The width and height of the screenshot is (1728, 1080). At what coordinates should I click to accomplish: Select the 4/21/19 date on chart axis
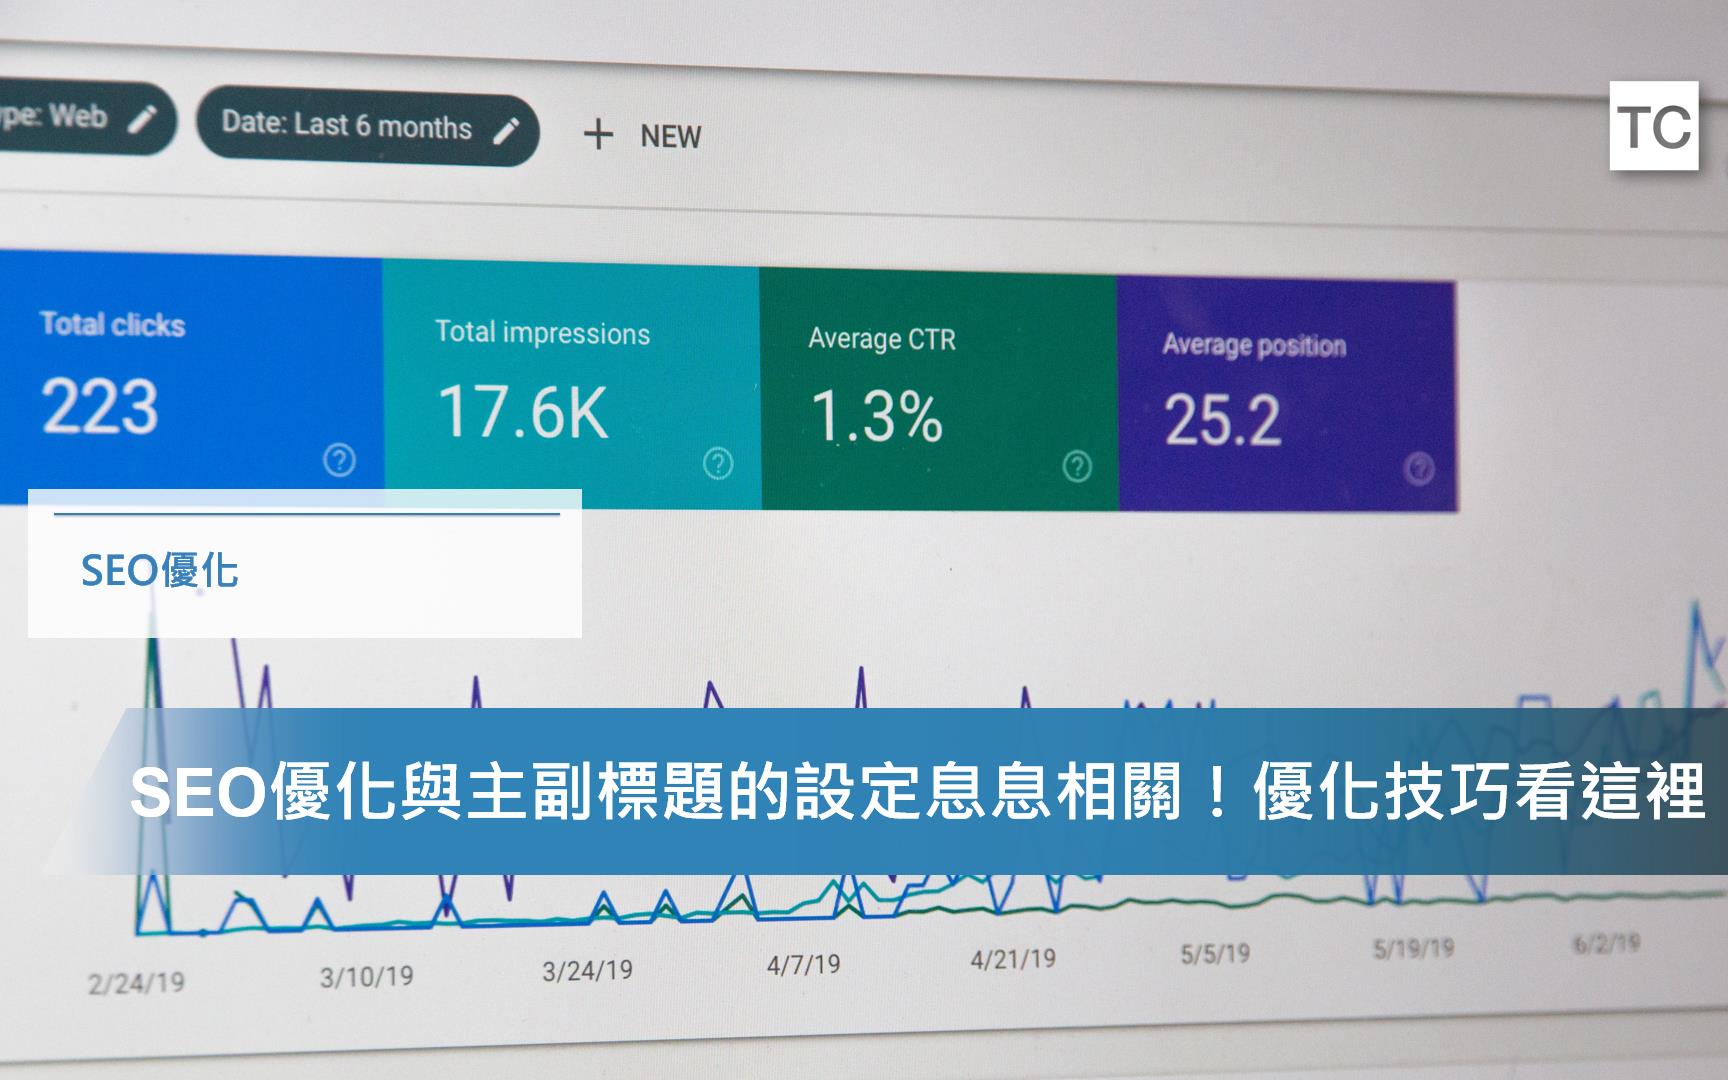pyautogui.click(x=1013, y=959)
